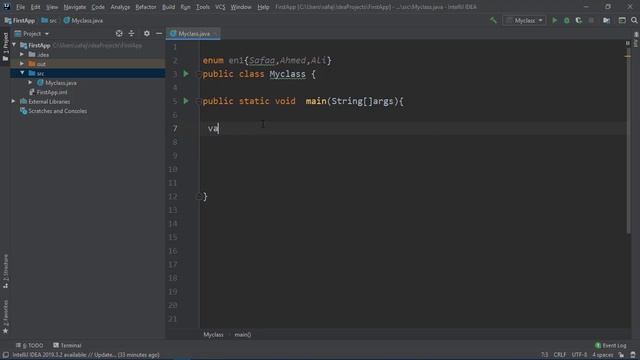This screenshot has height=360, width=640.
Task: Open the Navigate menu
Action: click(x=75, y=7)
